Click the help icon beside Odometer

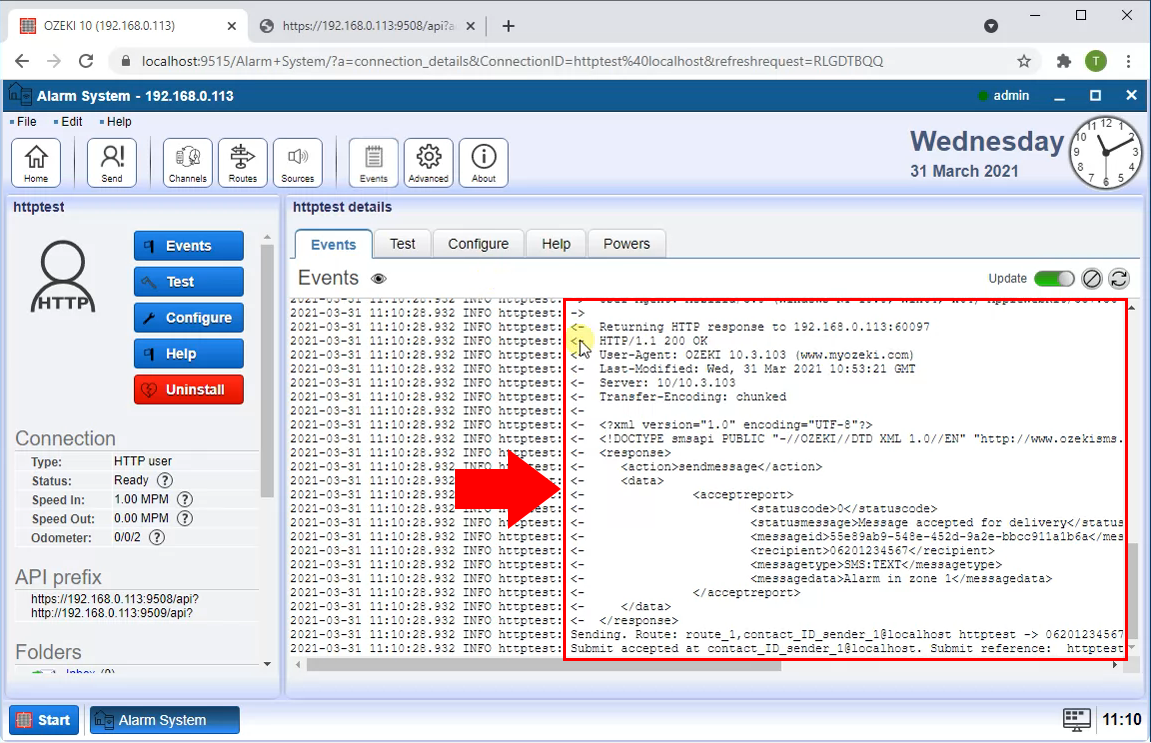click(157, 537)
